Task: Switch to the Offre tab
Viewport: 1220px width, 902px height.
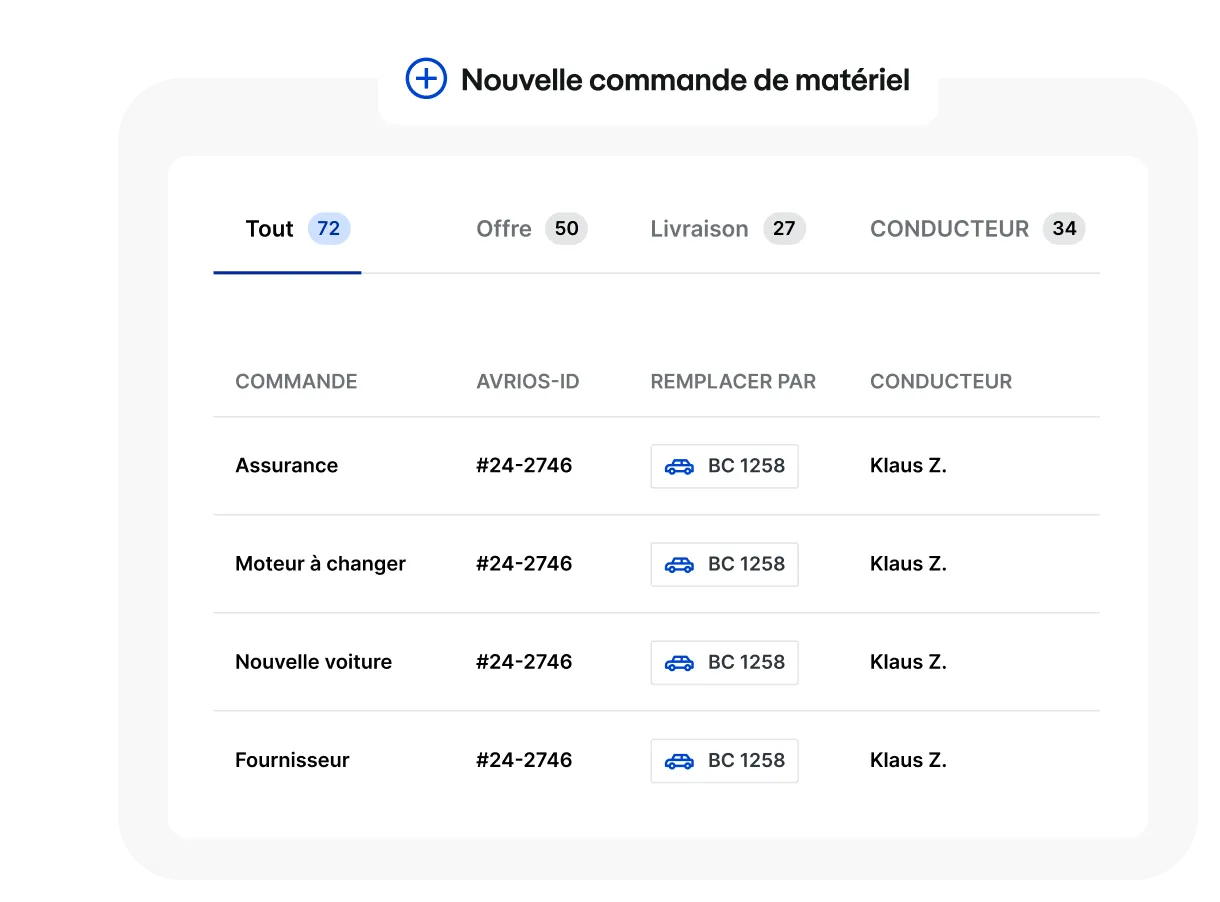Action: 532,229
